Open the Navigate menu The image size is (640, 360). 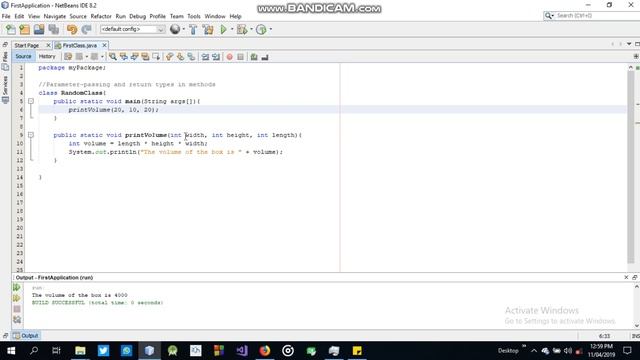pyautogui.click(x=55, y=16)
